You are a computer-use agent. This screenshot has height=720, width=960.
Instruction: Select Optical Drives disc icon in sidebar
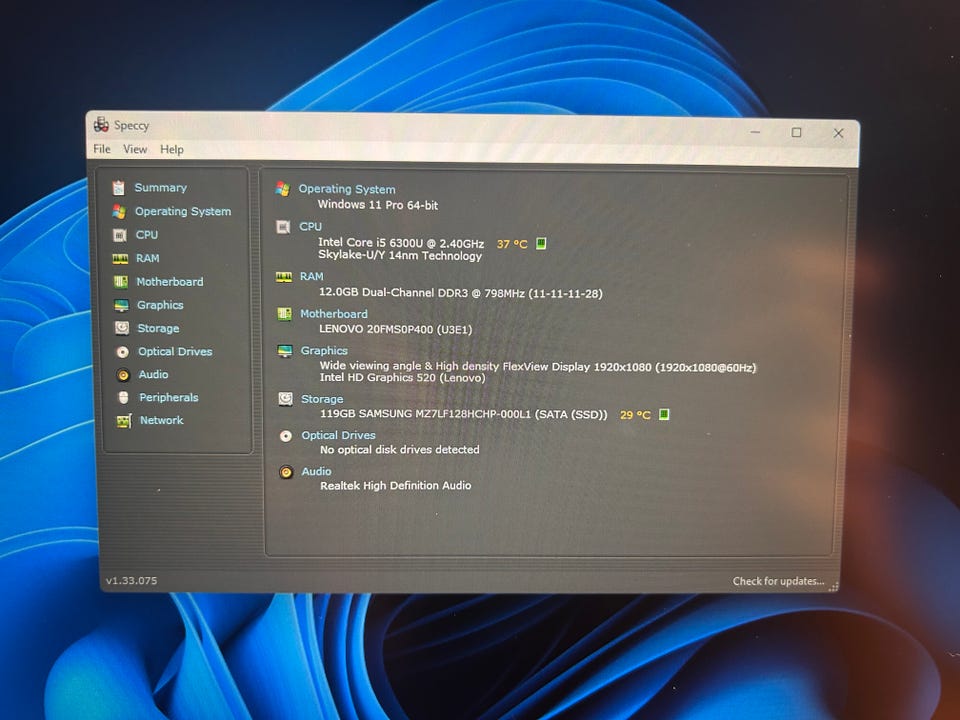[122, 352]
